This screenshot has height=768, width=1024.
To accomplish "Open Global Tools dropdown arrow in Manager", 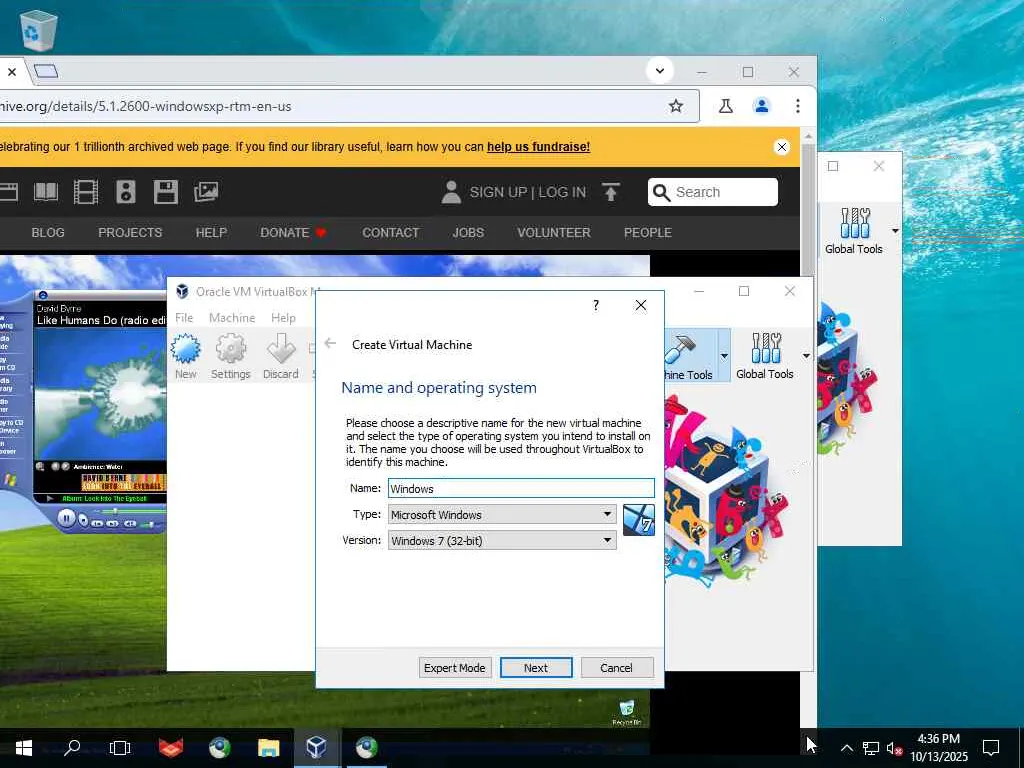I will [807, 356].
